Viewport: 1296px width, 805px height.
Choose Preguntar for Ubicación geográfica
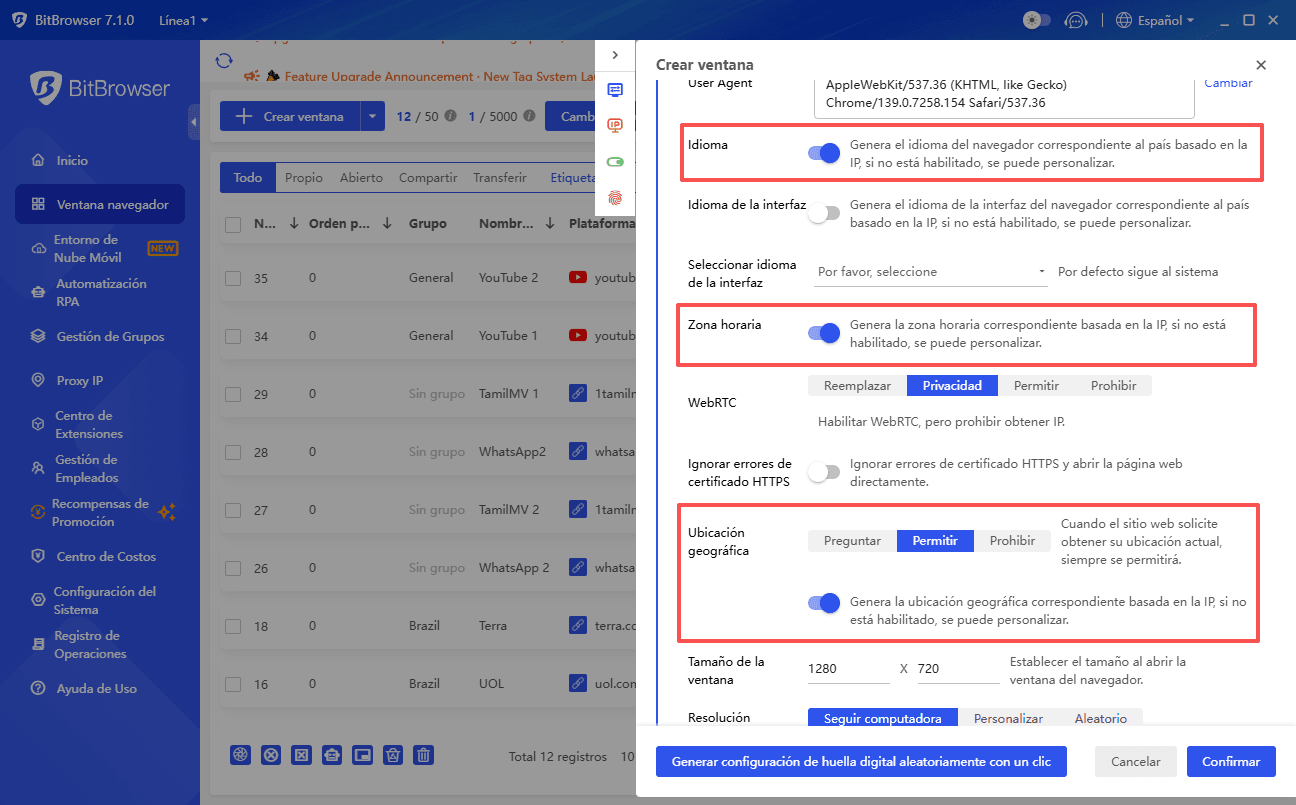pyautogui.click(x=852, y=541)
